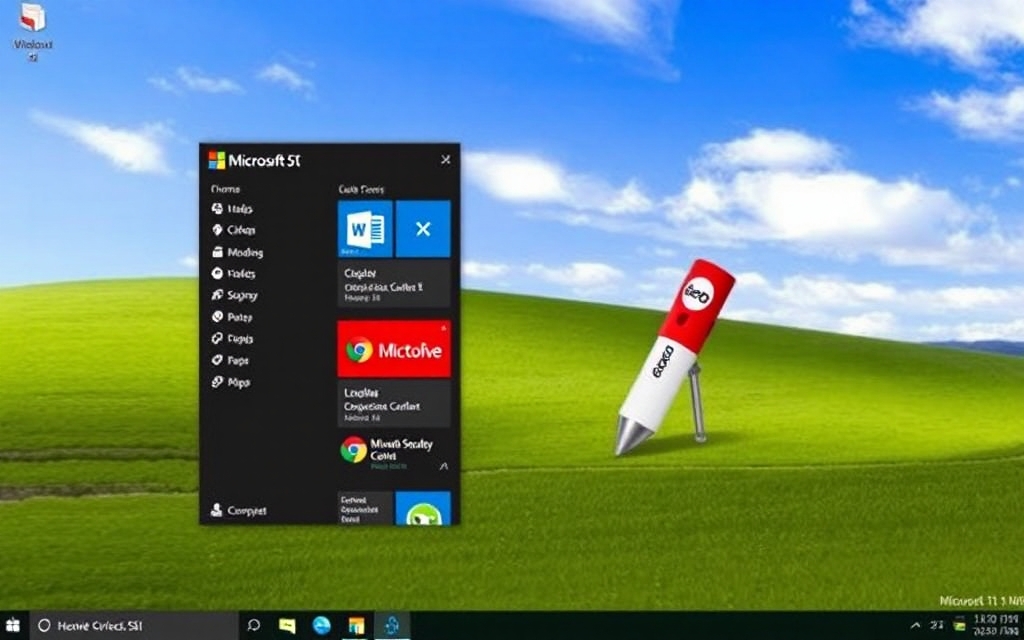Select the dark text tile beside the green tile
This screenshot has height=640, width=1024.
click(365, 508)
